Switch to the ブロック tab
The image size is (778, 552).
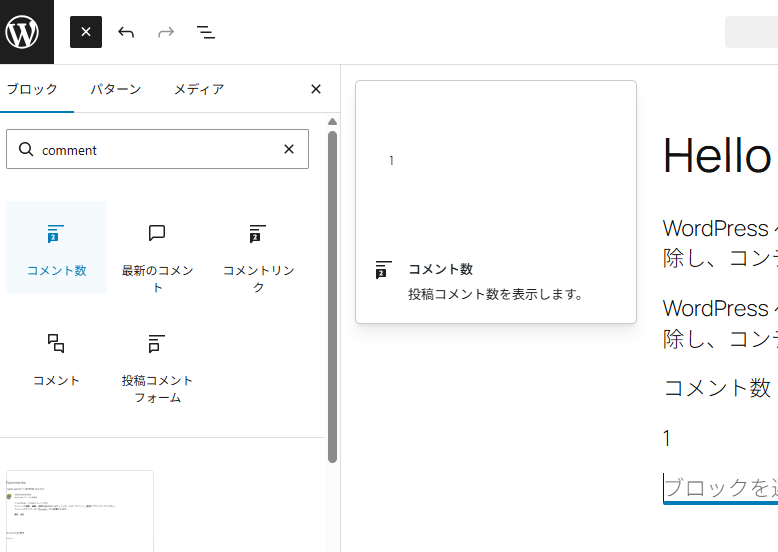pos(32,89)
